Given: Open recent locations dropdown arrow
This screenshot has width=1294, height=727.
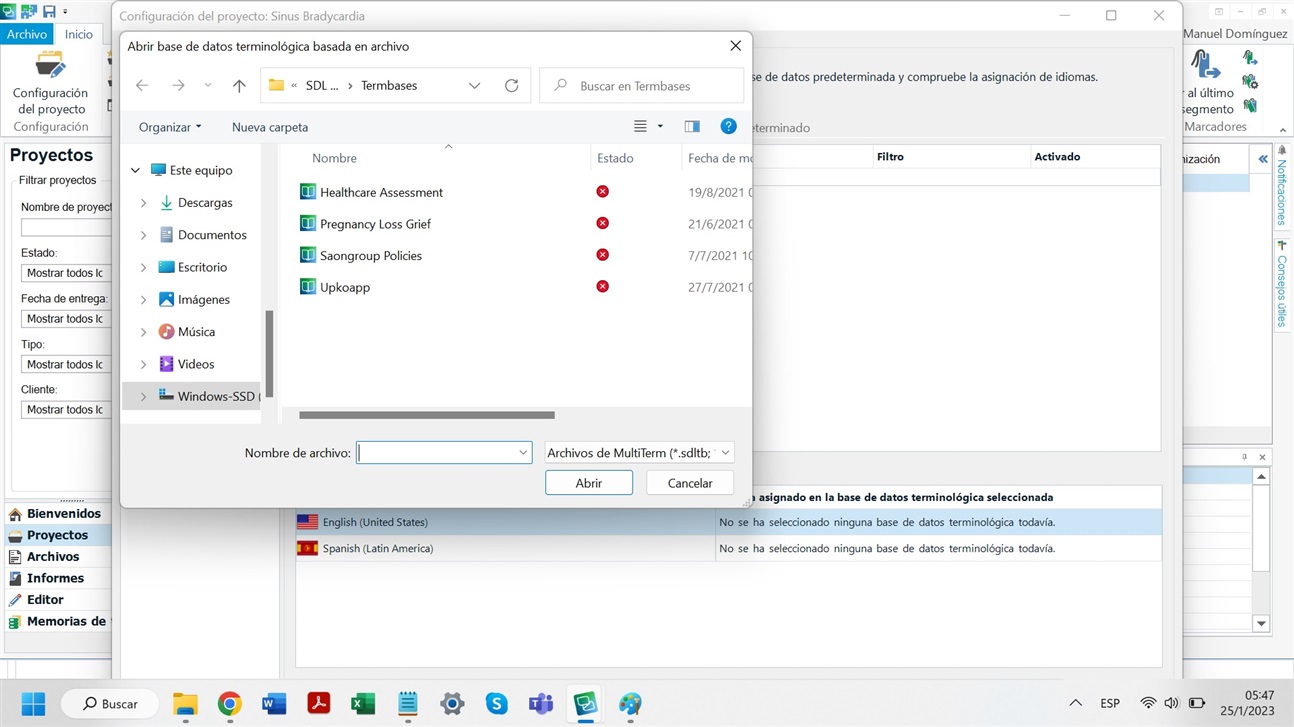Looking at the screenshot, I should click(208, 86).
